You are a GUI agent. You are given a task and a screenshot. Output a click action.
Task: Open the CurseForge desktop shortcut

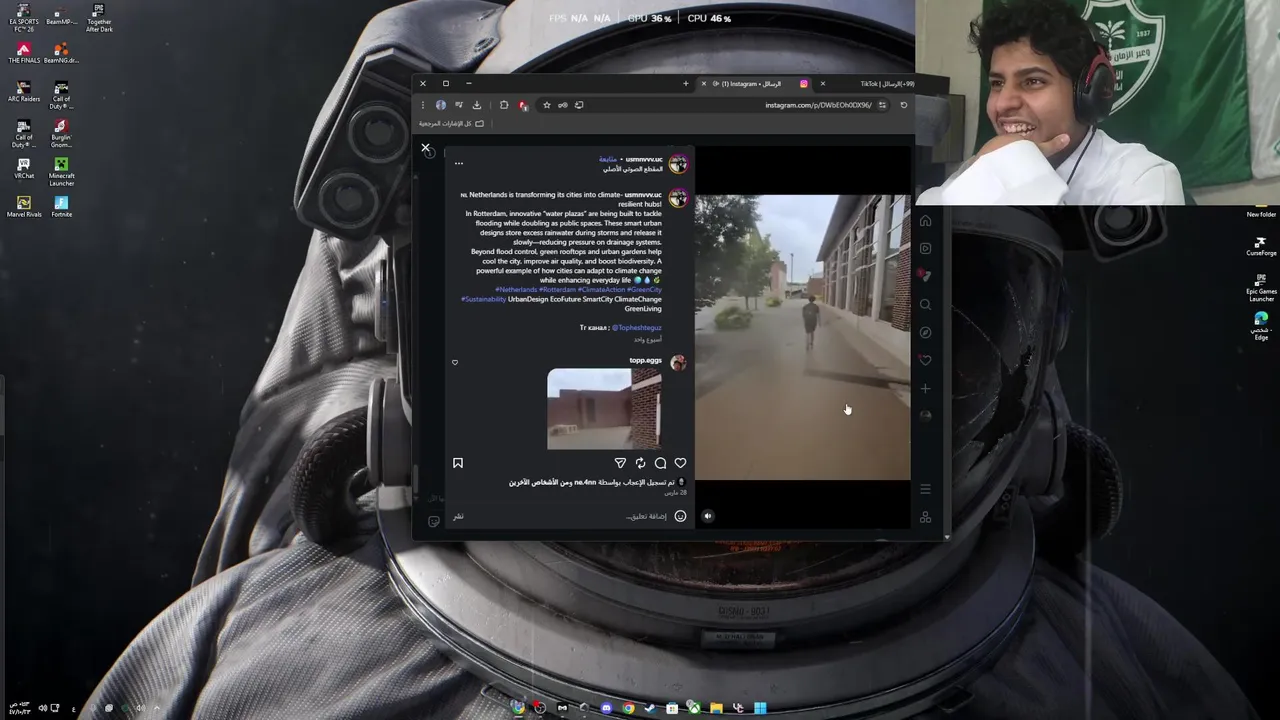(x=1261, y=247)
